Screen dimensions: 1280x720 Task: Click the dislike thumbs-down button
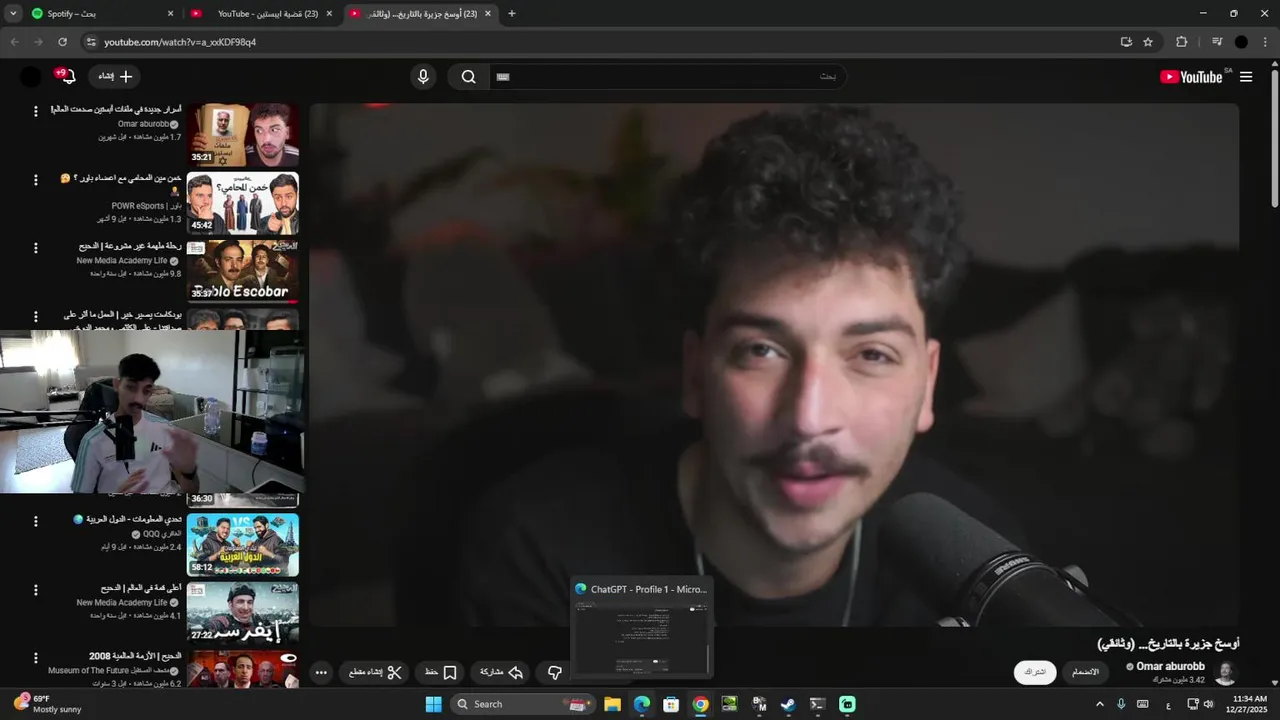555,673
